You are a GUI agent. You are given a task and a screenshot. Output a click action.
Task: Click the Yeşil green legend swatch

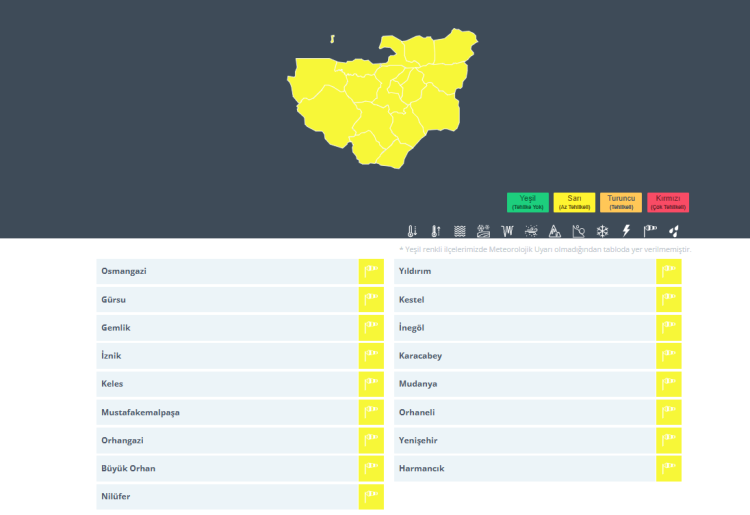528,202
